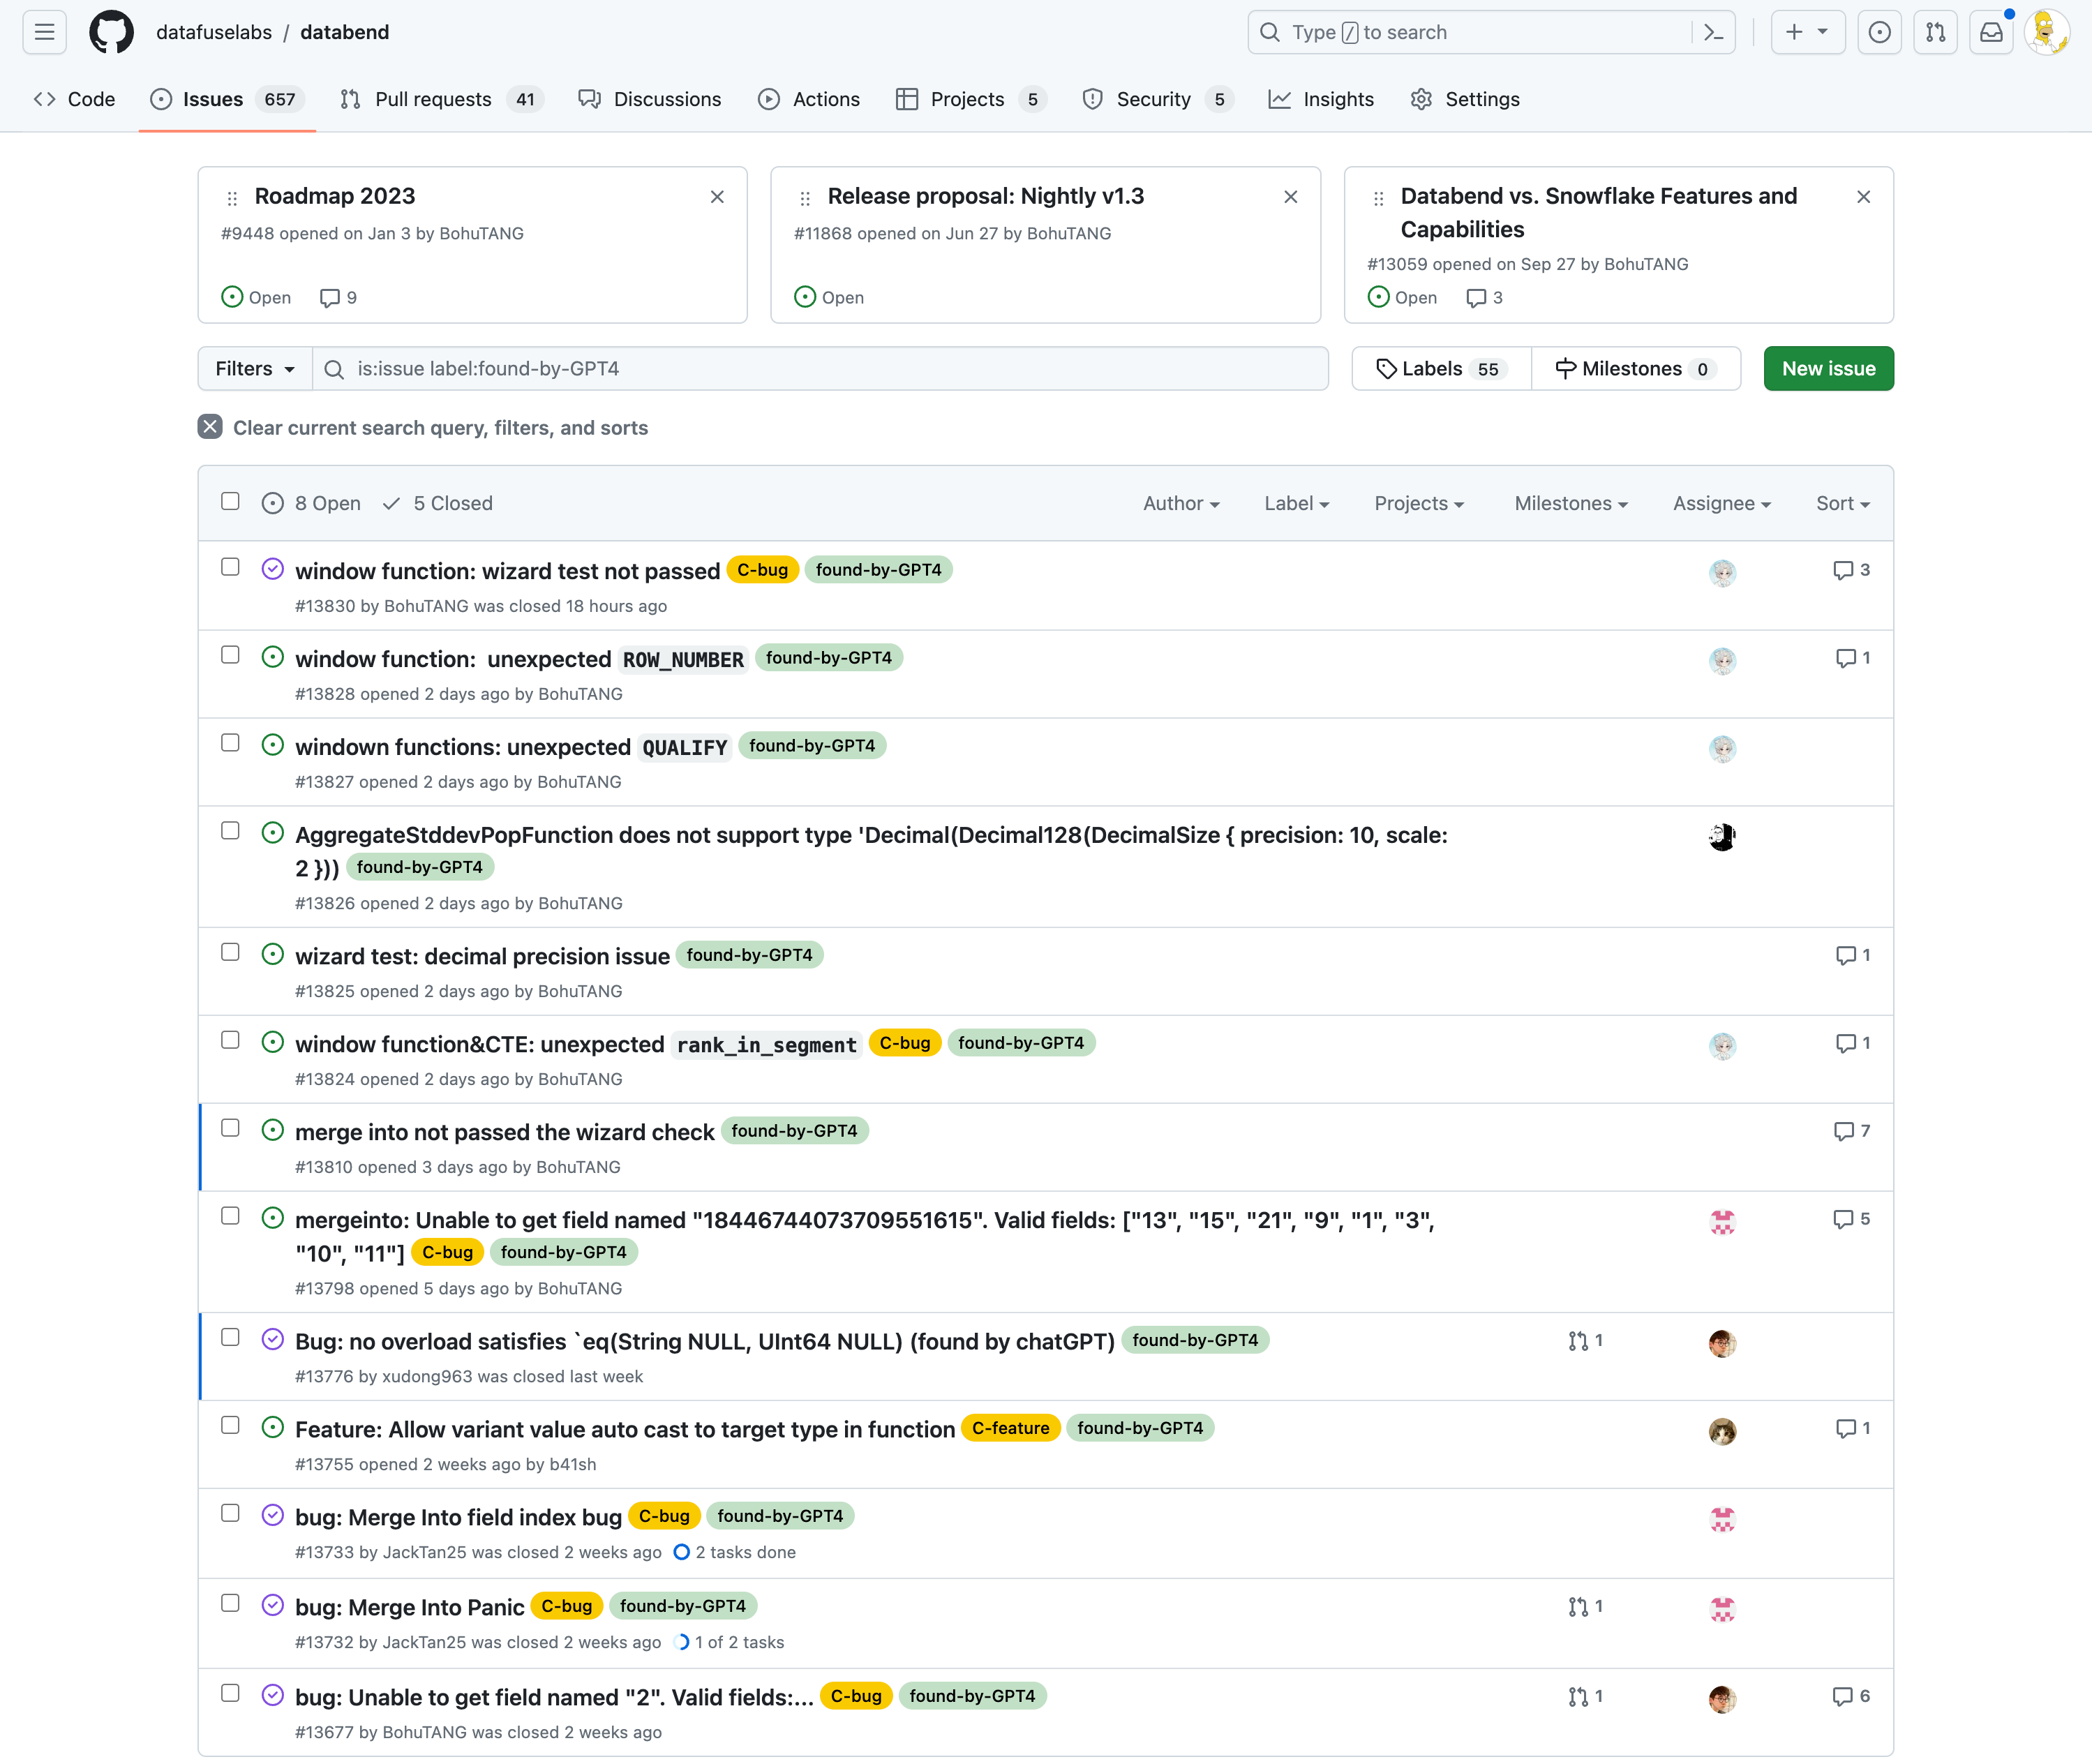Select checkbox for rank_in_segment issue
The width and height of the screenshot is (2092, 1764).
click(x=230, y=1040)
